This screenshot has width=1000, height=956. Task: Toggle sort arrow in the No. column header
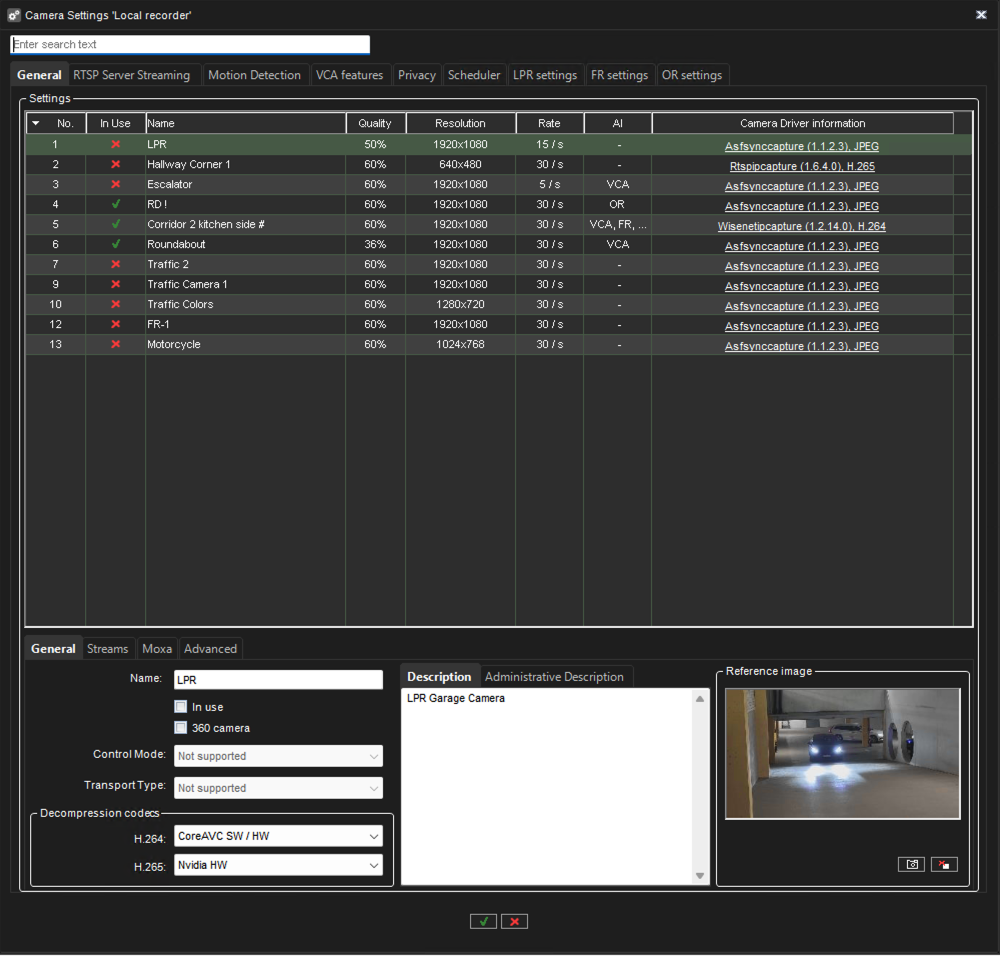pos(37,124)
